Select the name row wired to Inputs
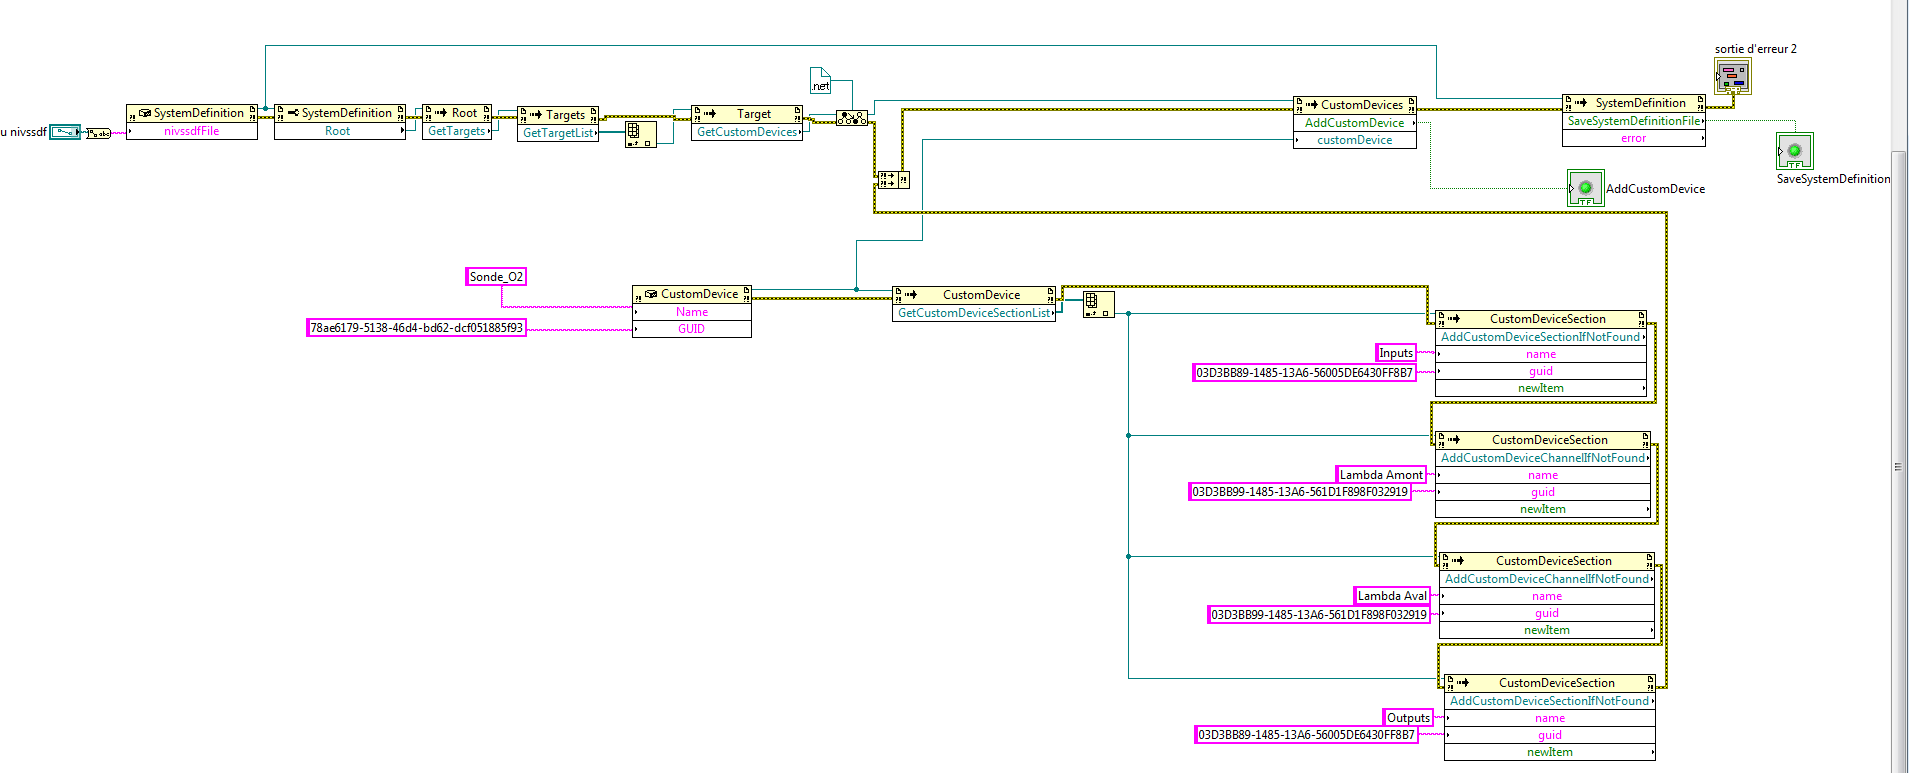 coord(1541,354)
